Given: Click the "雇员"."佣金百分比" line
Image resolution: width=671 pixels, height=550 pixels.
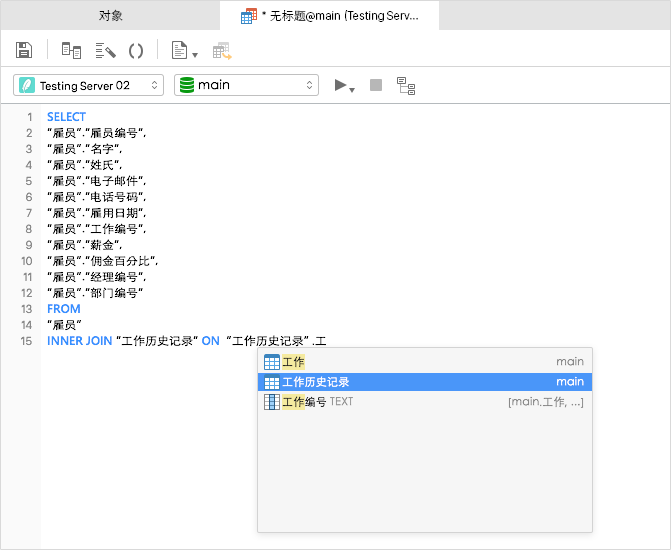Looking at the screenshot, I should tap(103, 261).
